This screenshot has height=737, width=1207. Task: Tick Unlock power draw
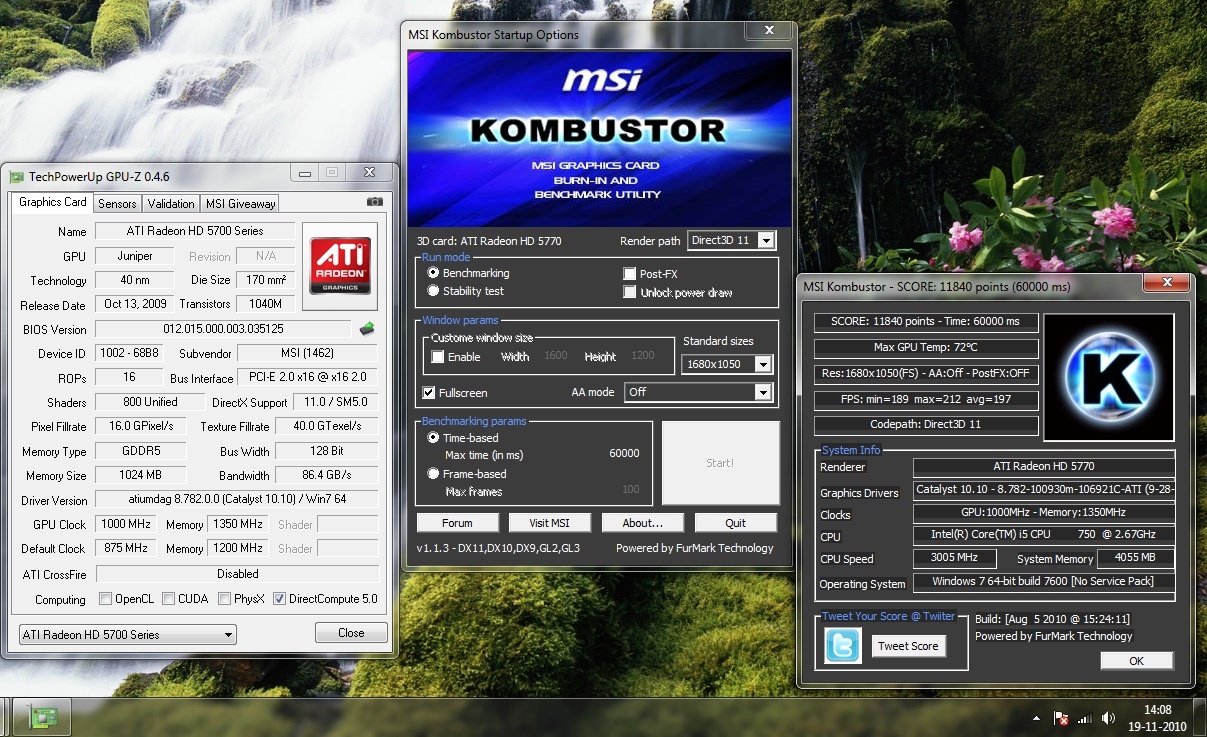[x=629, y=292]
